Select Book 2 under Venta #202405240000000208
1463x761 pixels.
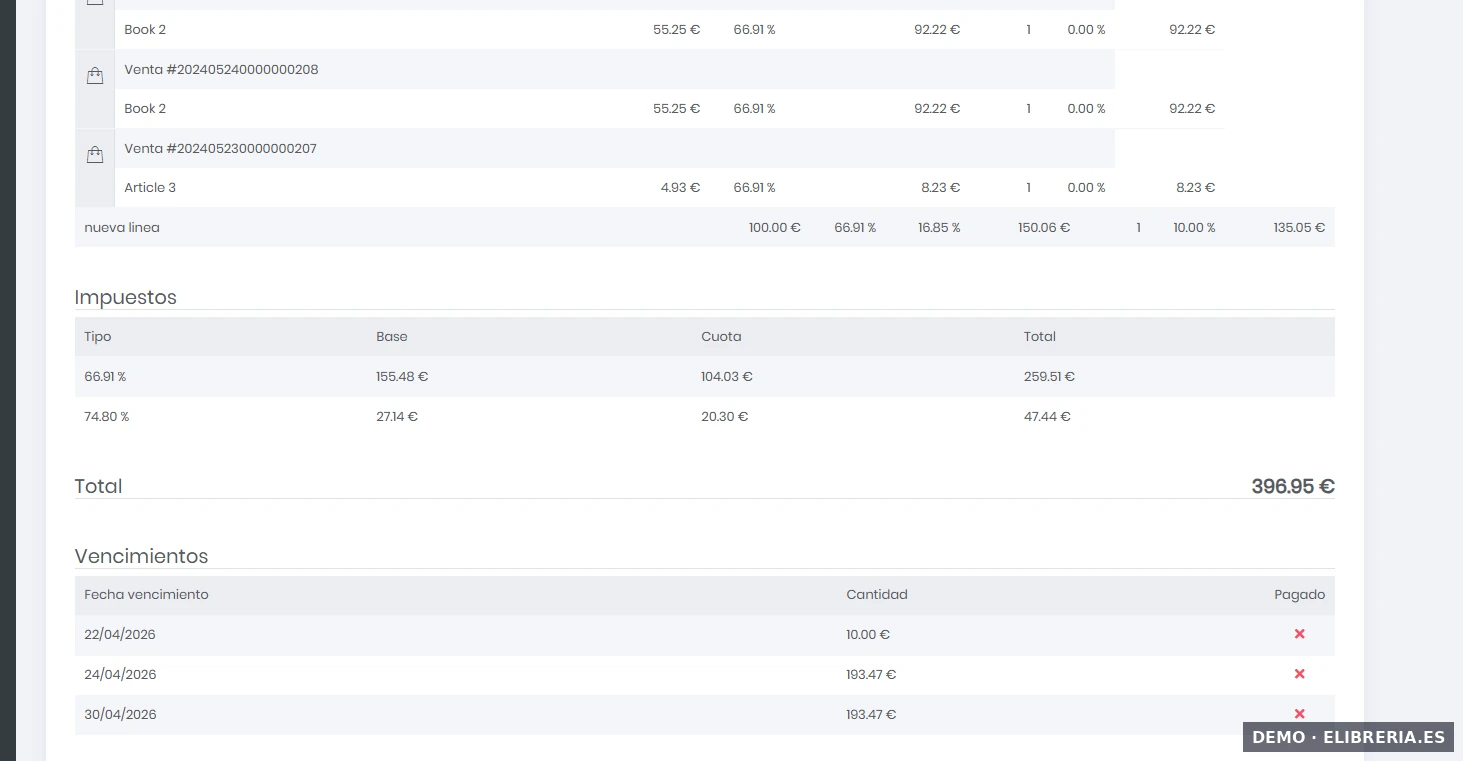pyautogui.click(x=145, y=109)
